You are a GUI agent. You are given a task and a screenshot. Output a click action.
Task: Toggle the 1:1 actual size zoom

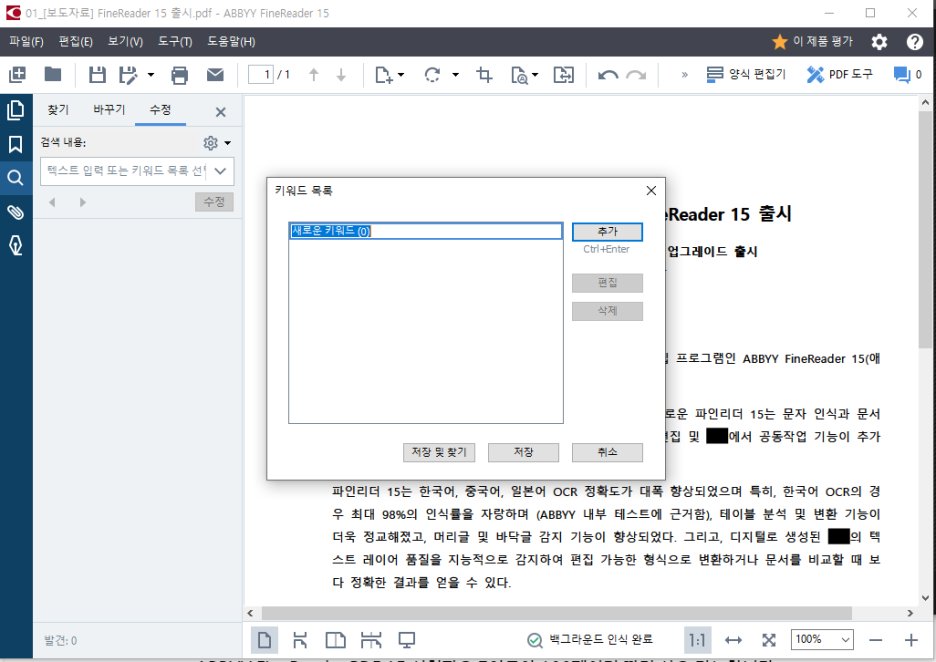(697, 641)
